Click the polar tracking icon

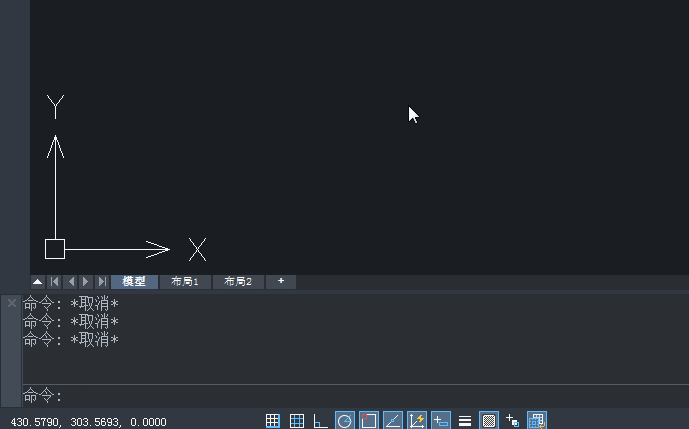pyautogui.click(x=344, y=421)
